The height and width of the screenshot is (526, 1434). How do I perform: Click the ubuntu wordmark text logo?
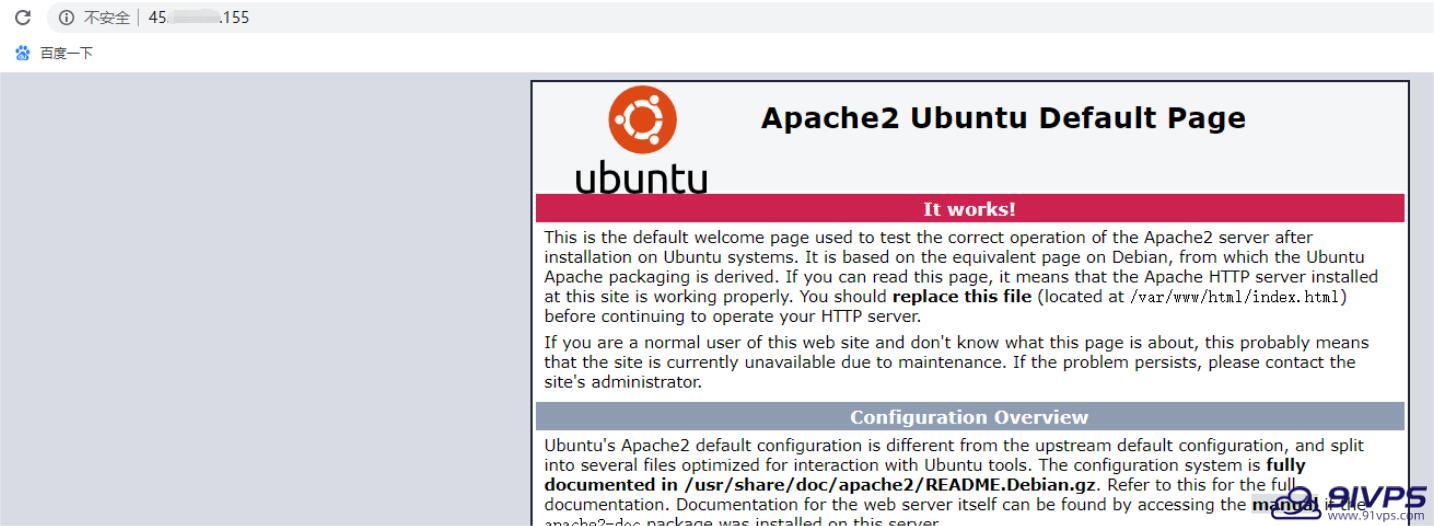click(642, 178)
